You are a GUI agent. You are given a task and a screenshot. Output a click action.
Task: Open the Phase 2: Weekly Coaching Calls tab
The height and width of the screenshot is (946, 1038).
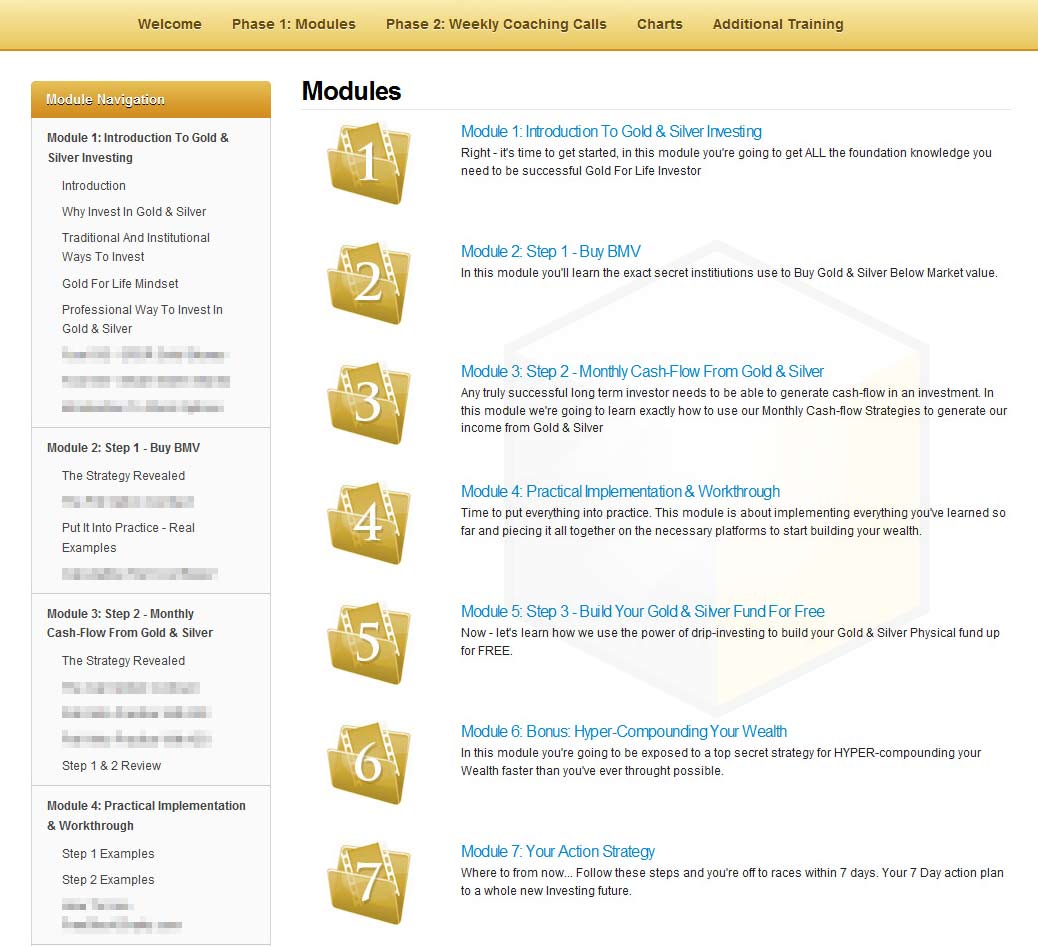(x=496, y=24)
